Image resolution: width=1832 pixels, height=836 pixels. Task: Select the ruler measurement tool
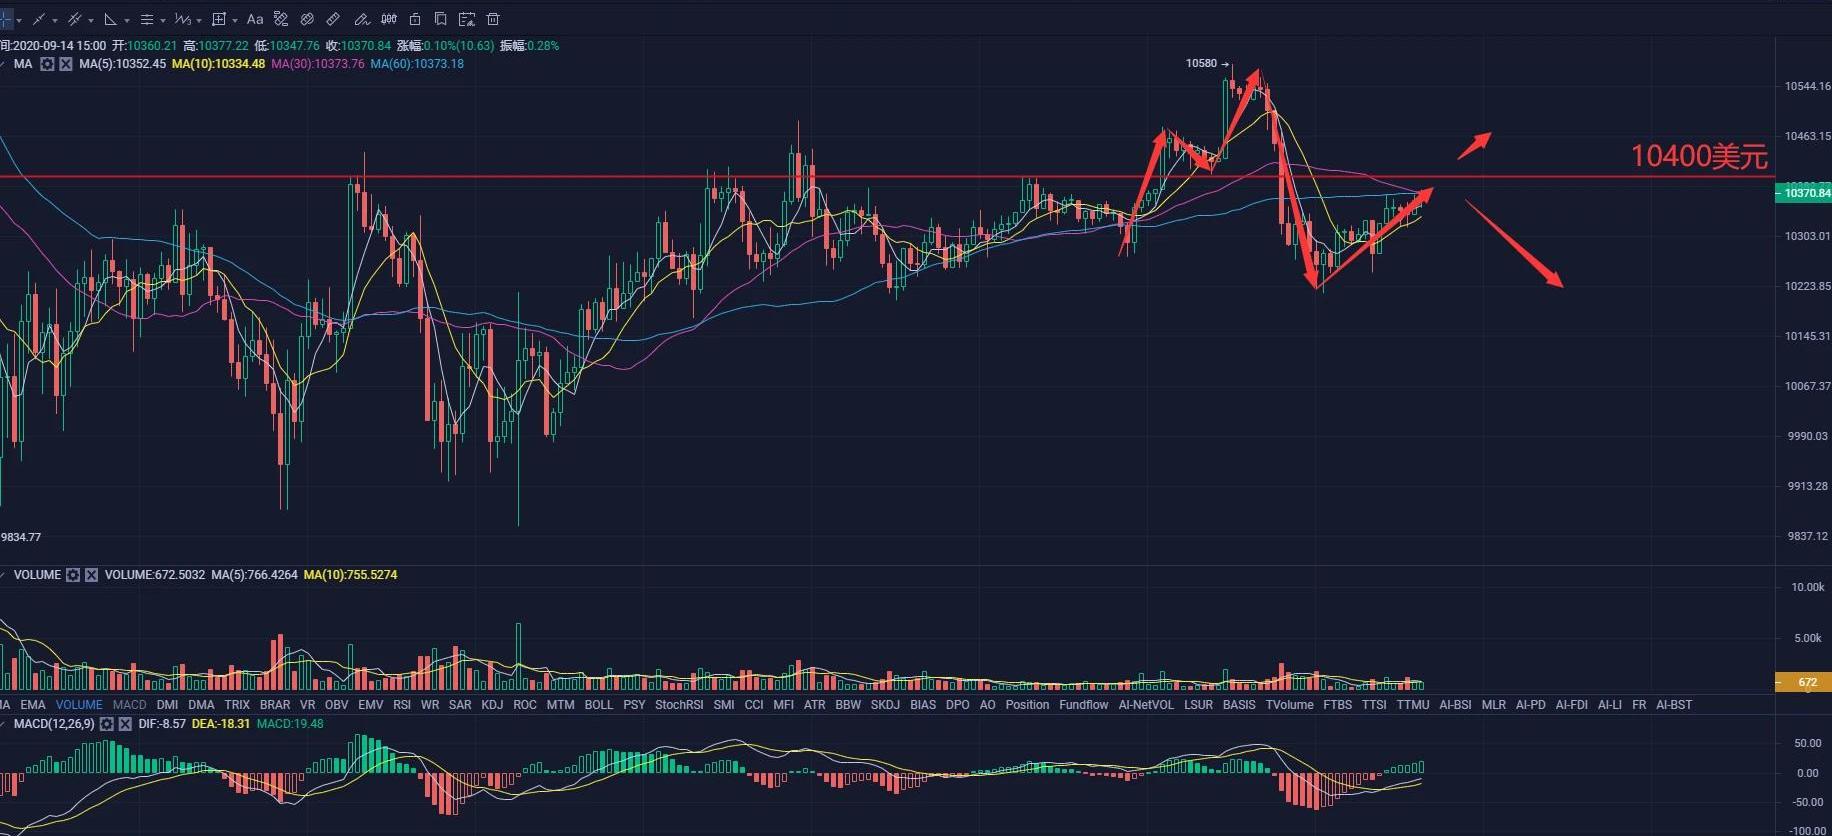coord(333,19)
